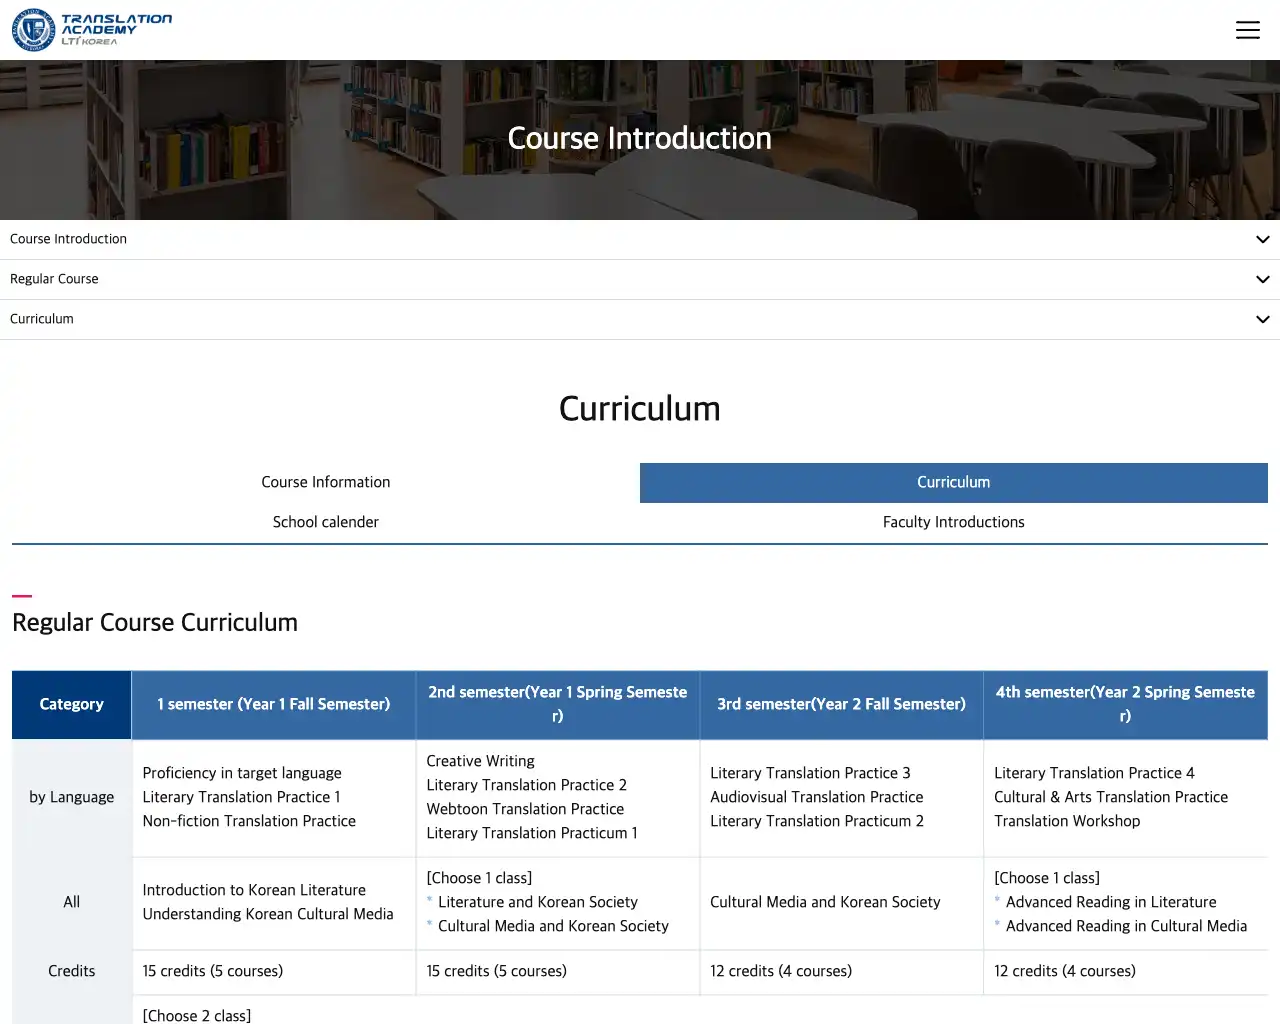Screen dimensions: 1280x1024
Task: Expand the Curriculum breadcrumb dropdown chevron
Action: coord(1262,320)
